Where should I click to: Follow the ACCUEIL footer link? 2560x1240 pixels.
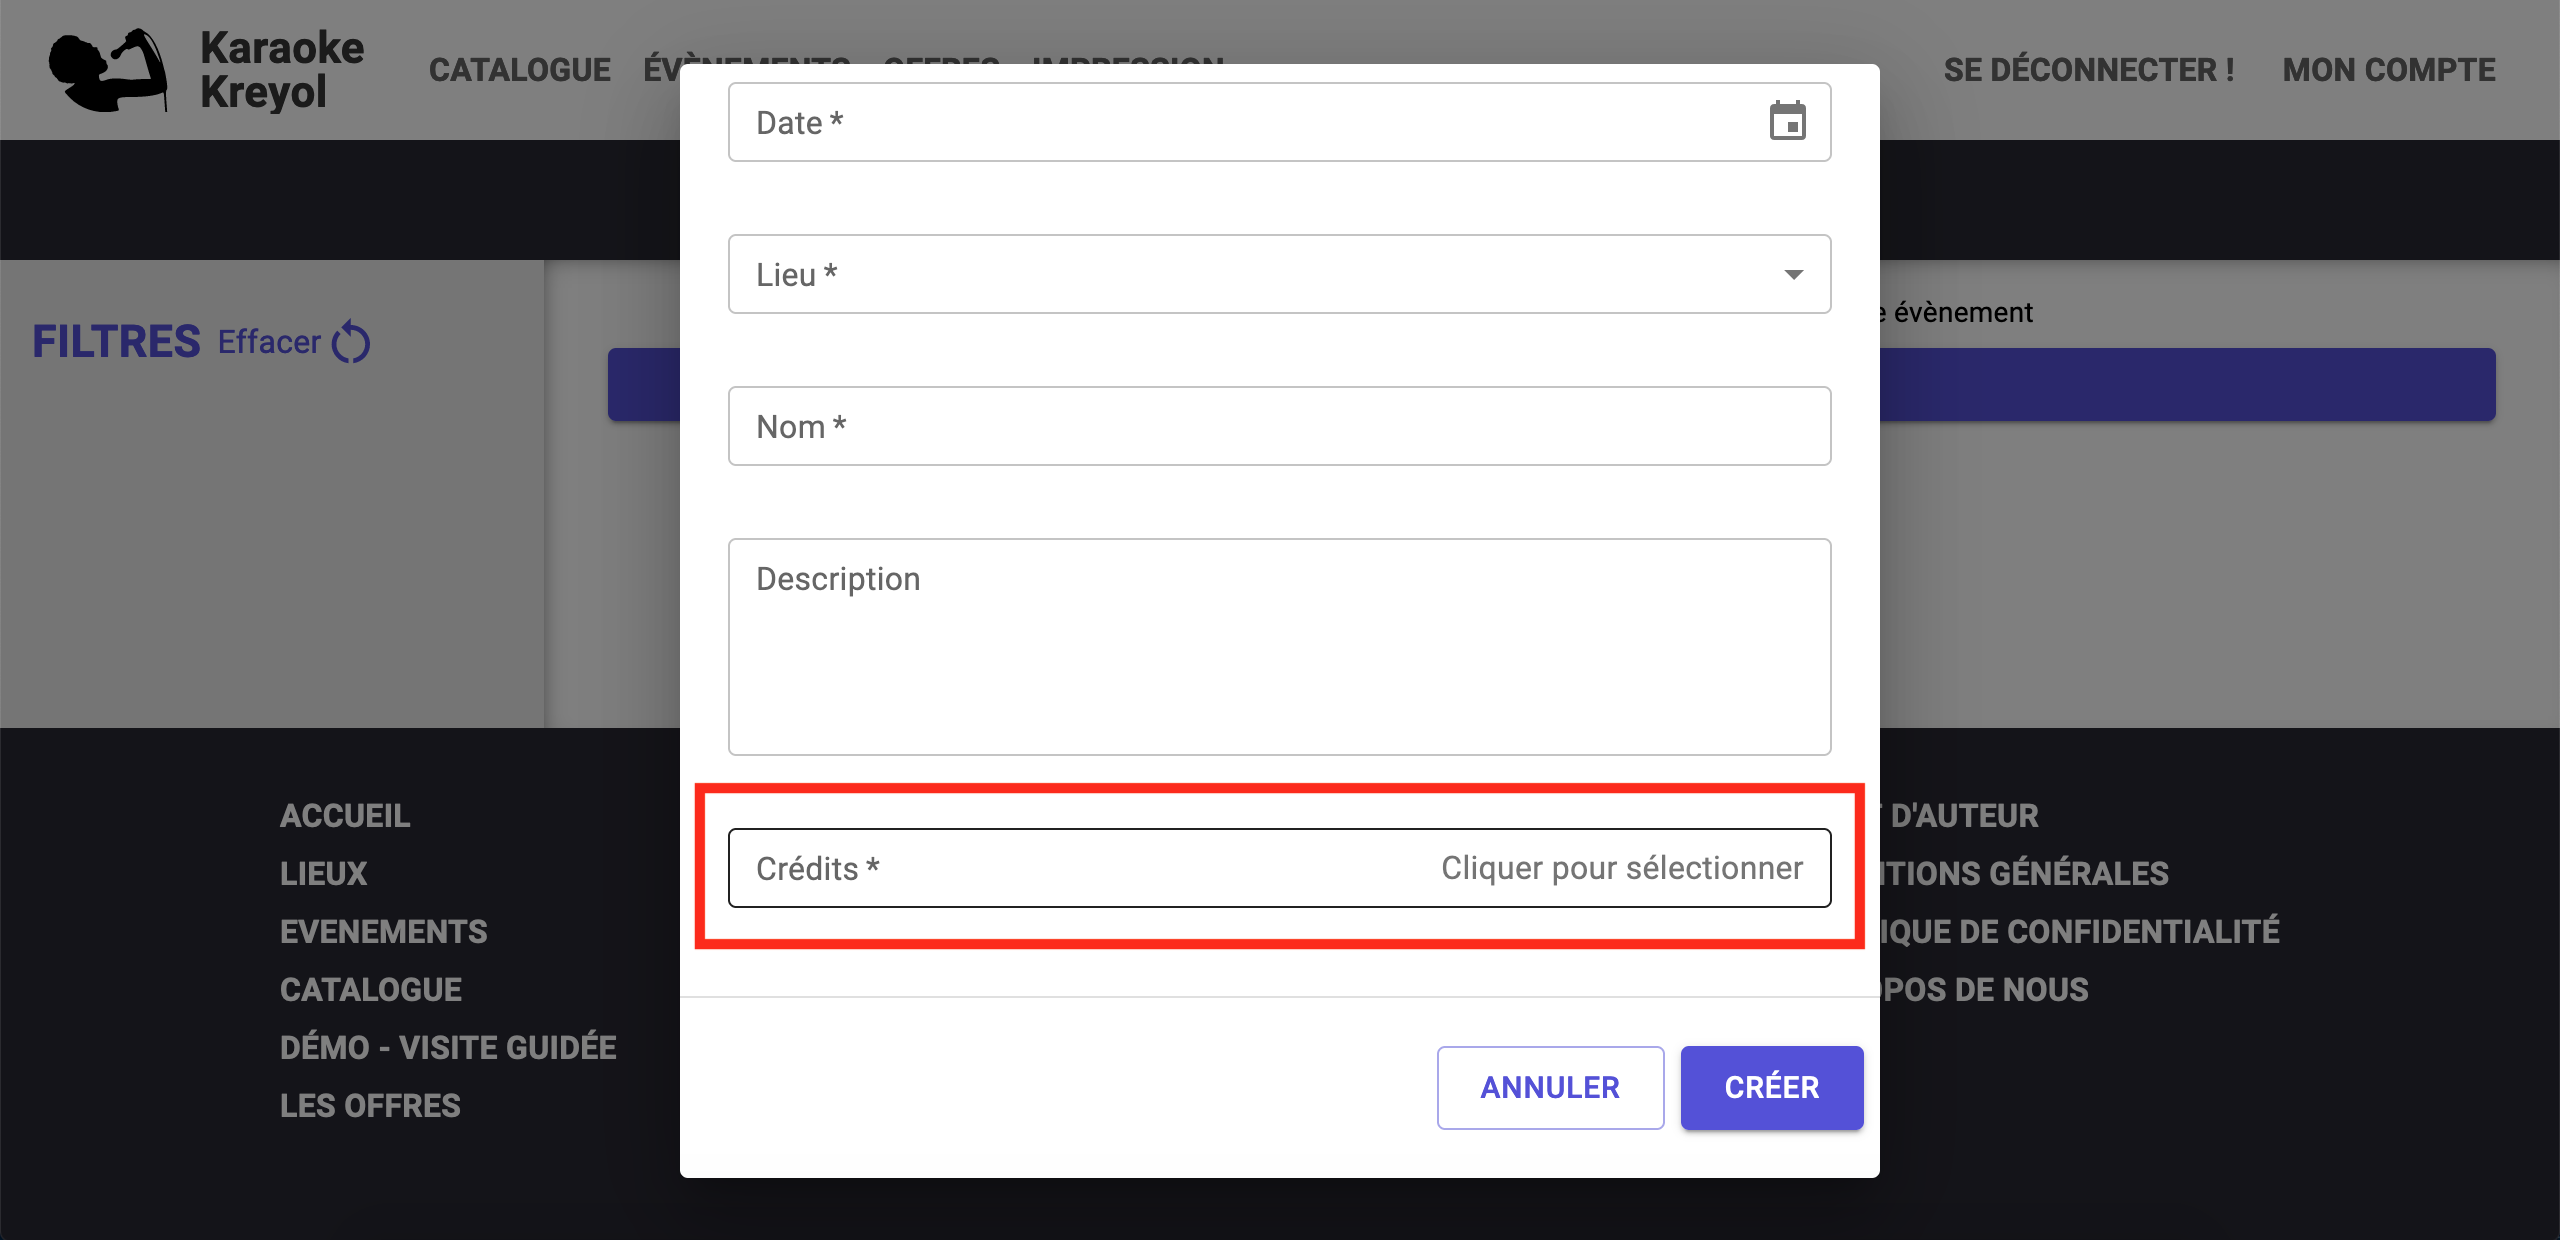[x=345, y=816]
